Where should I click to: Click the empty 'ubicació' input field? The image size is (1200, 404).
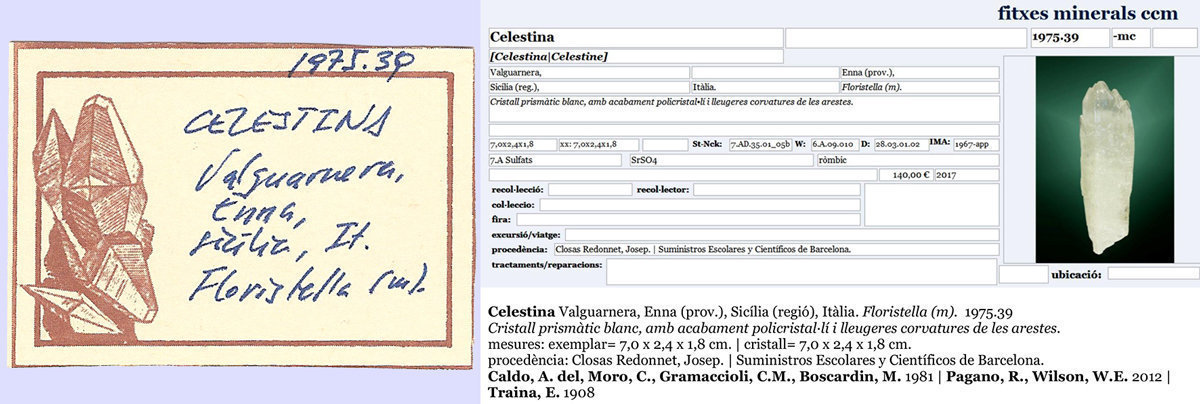[1152, 273]
